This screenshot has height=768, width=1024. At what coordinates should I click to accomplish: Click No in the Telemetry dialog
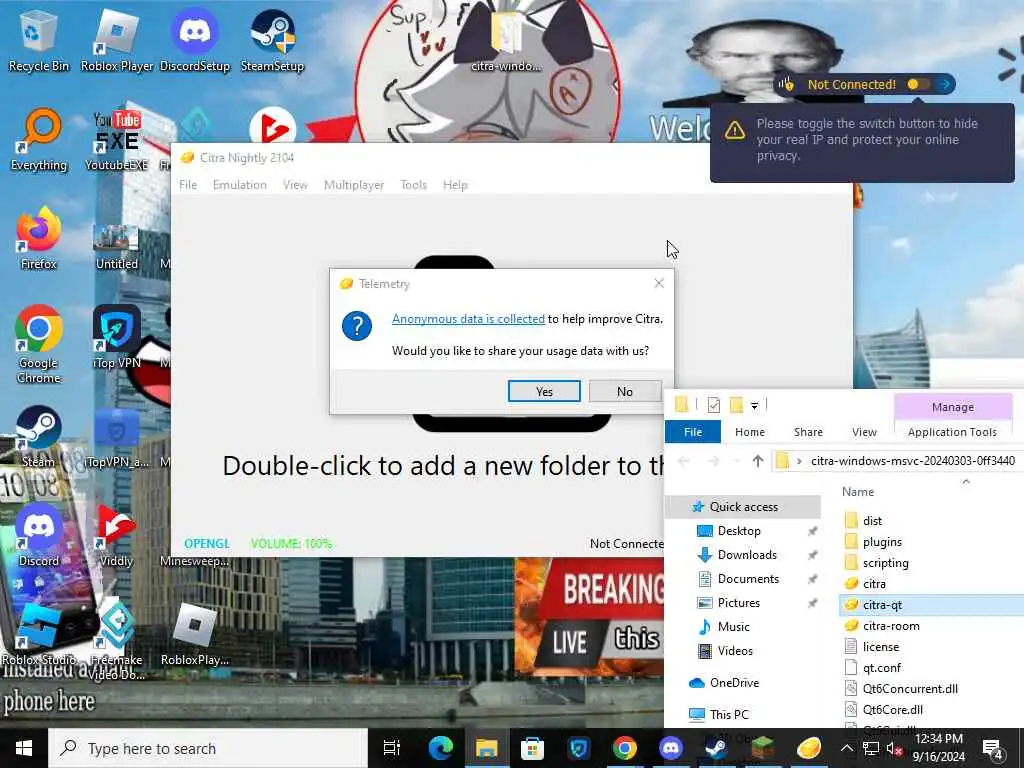click(x=625, y=391)
